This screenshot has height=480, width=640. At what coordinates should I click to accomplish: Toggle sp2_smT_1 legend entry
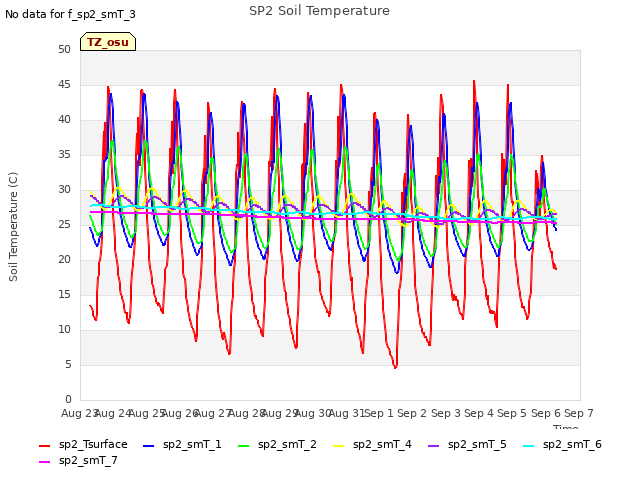(182, 444)
